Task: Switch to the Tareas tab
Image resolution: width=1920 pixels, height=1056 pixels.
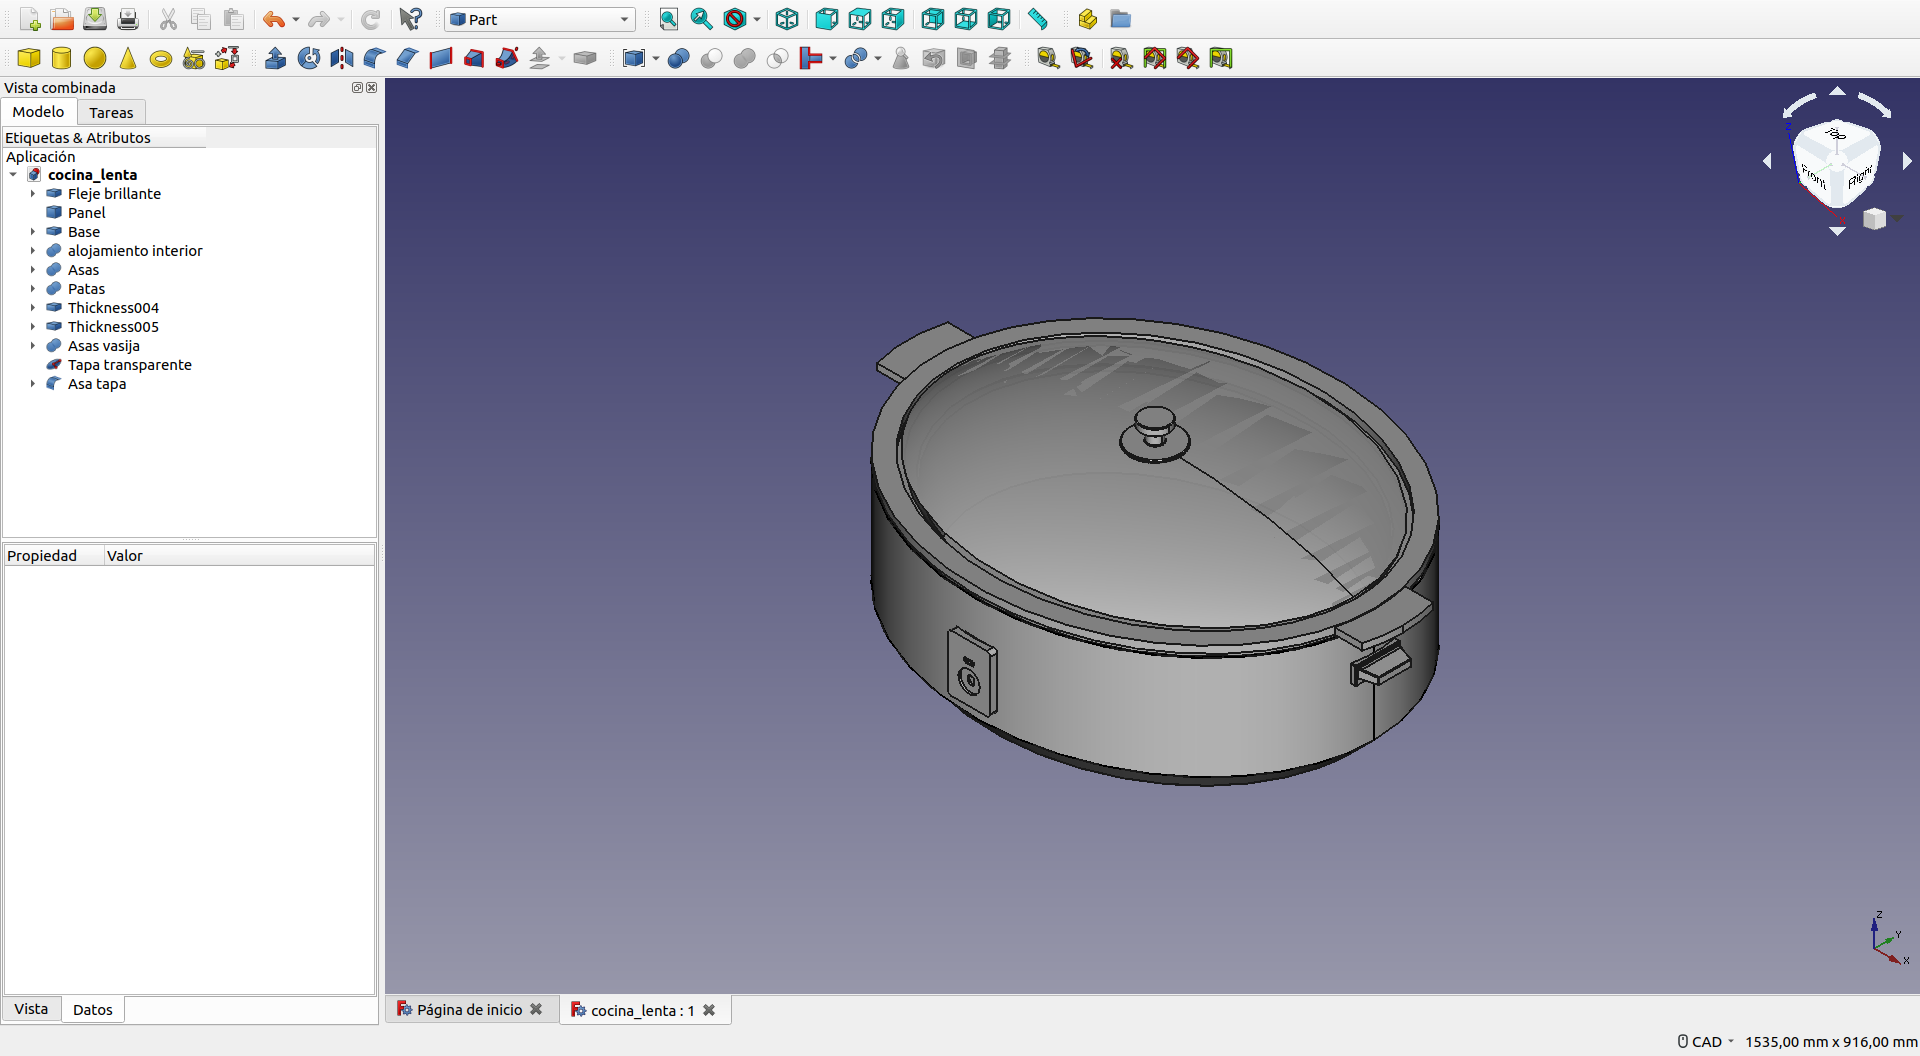Action: (x=111, y=113)
